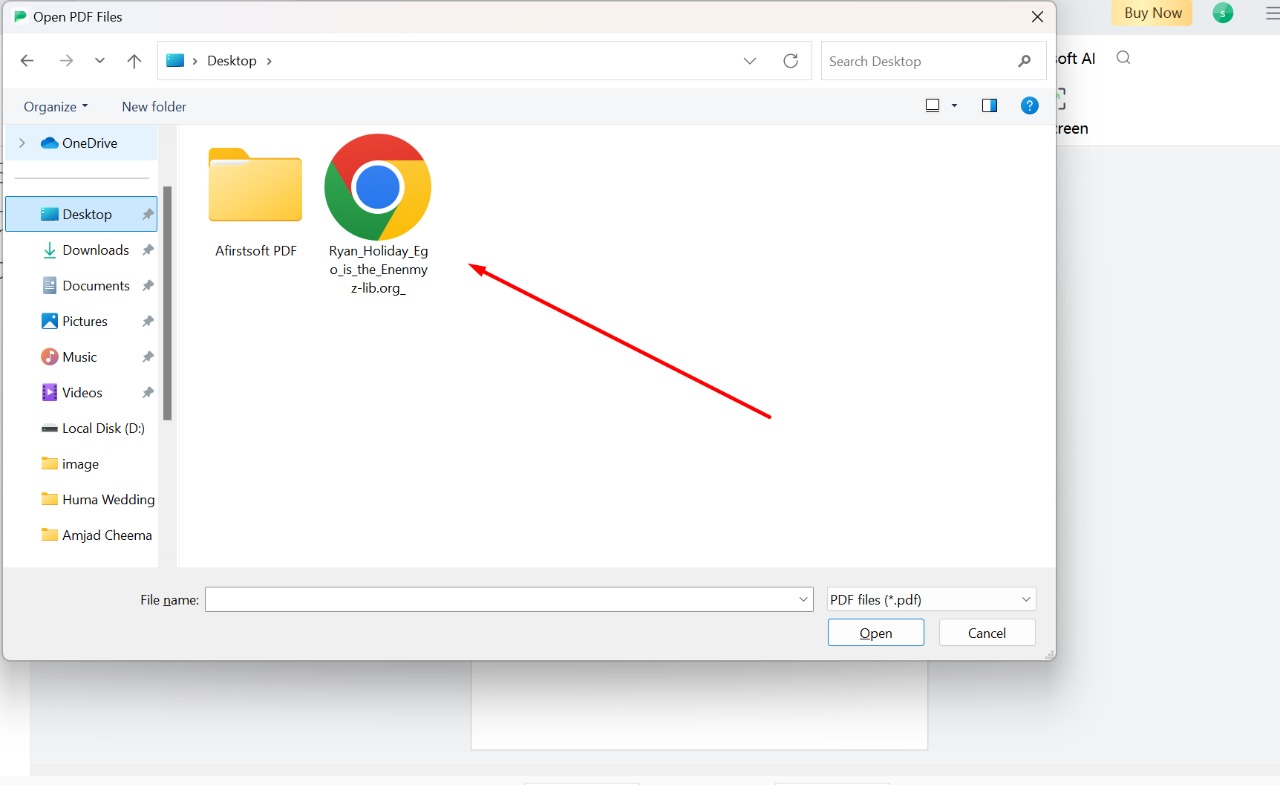
Task: Open the green user avatar in Afirstsoft
Action: coord(1222,13)
